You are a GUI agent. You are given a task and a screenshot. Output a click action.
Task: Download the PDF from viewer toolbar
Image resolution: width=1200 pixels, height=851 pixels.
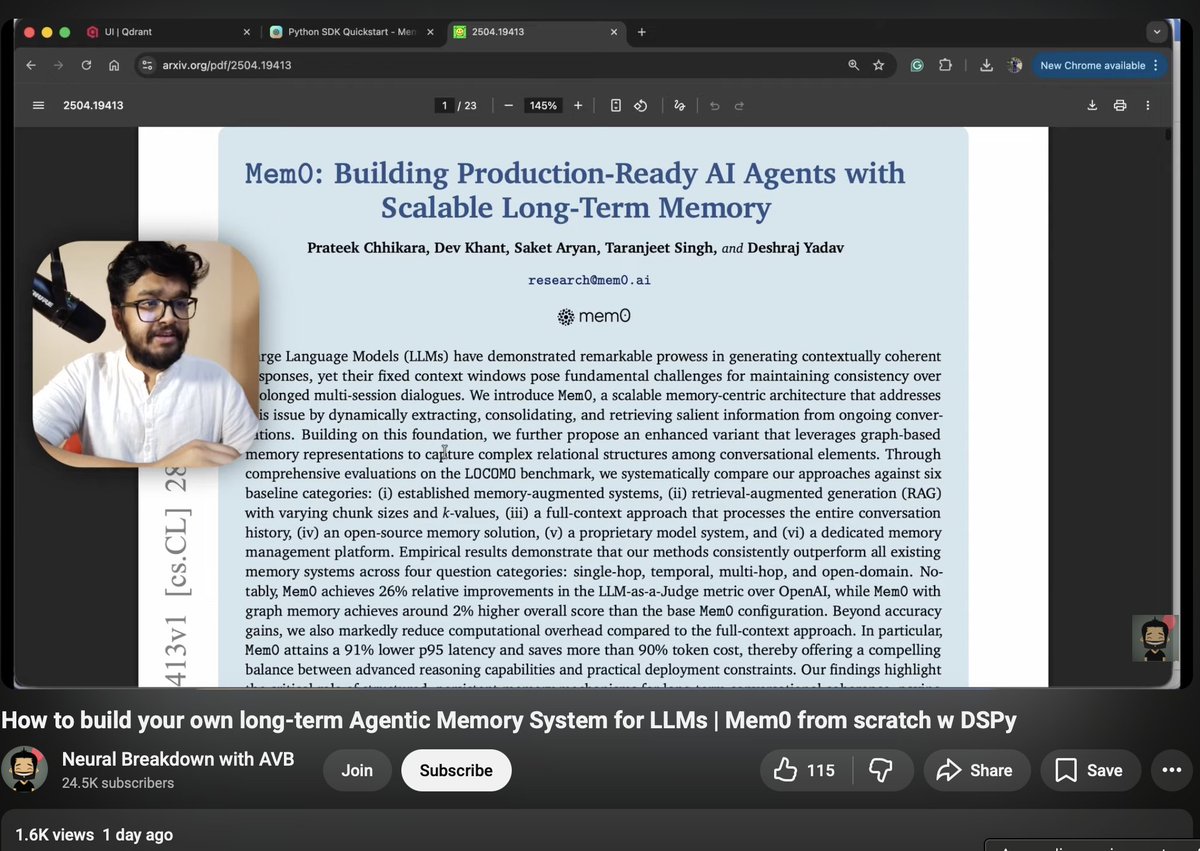coord(1092,105)
